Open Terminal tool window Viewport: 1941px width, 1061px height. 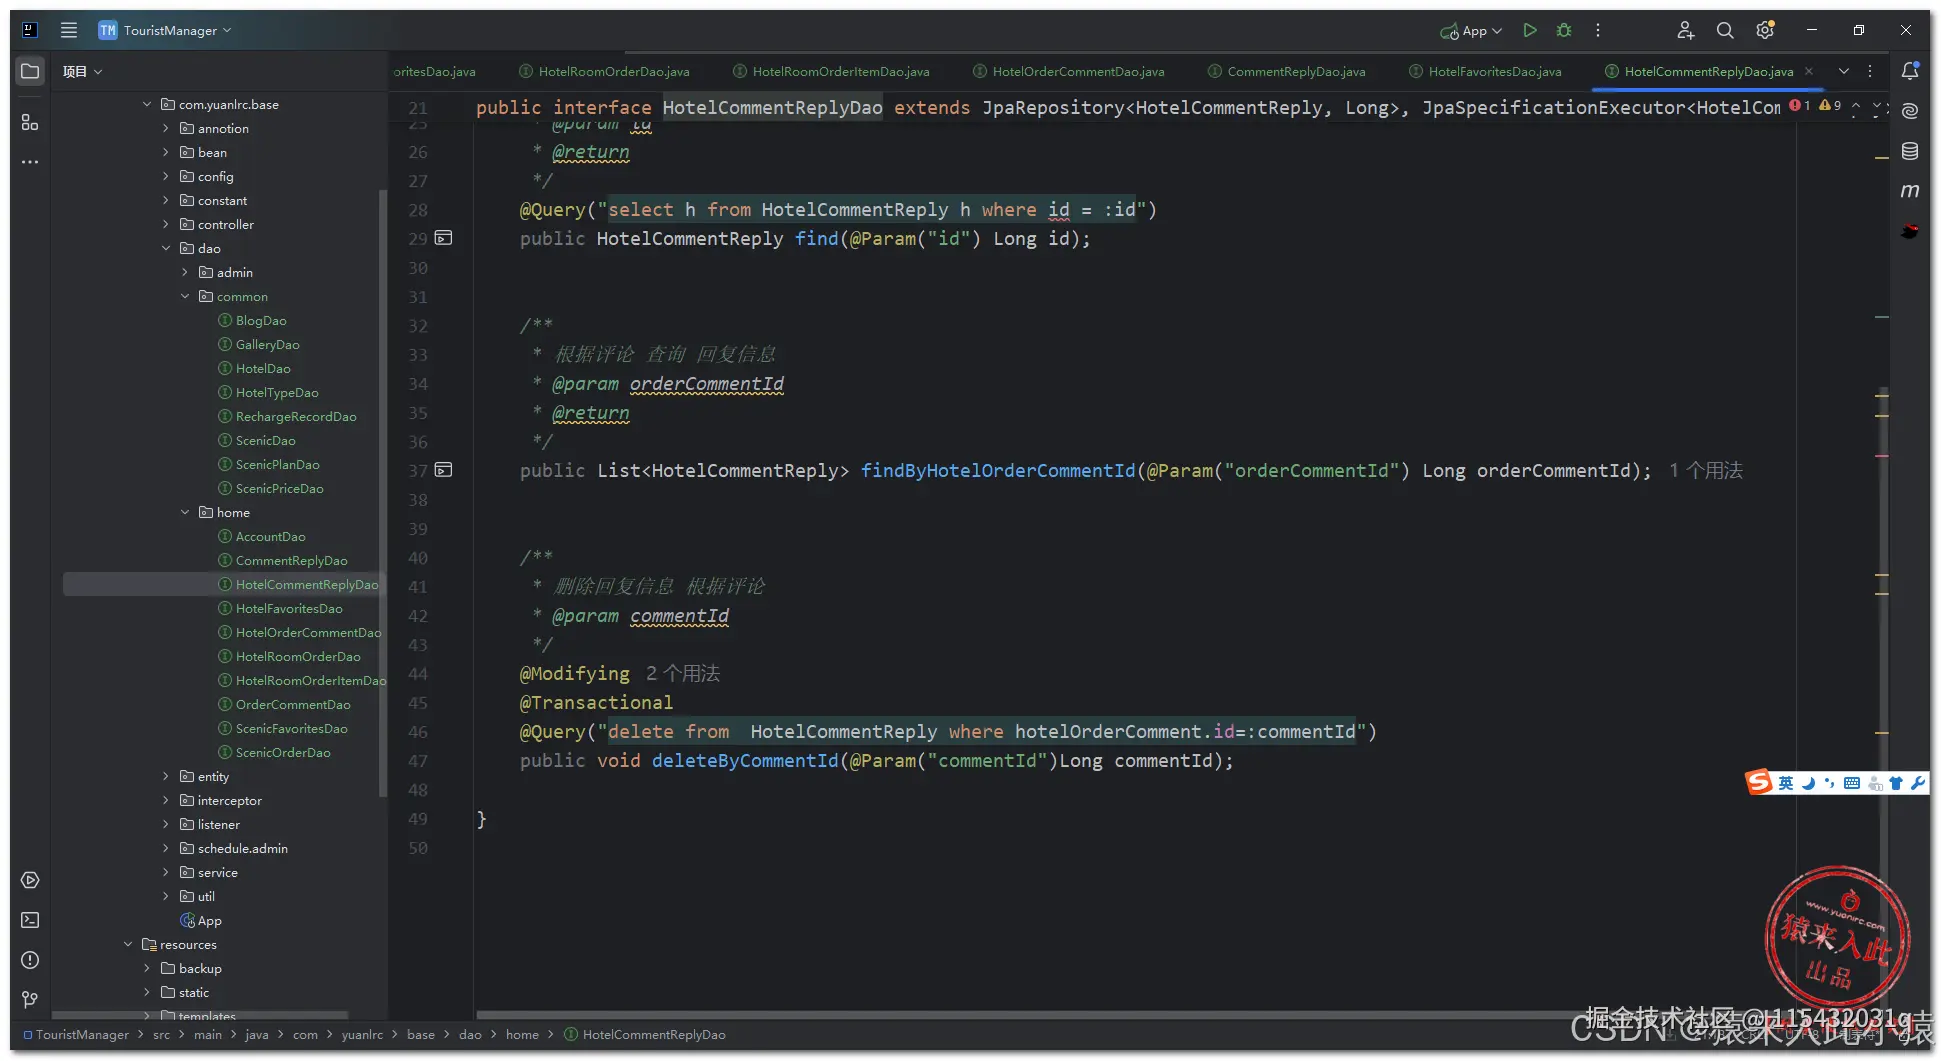tap(30, 920)
